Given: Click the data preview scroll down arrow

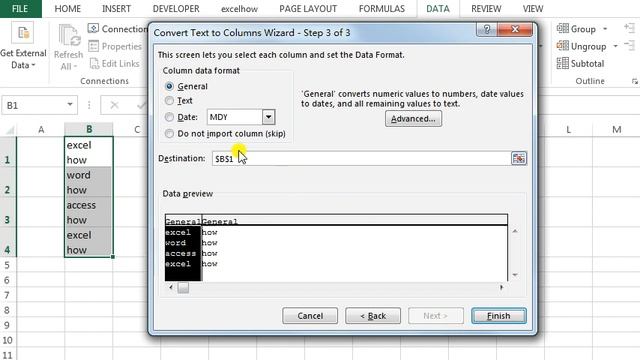Looking at the screenshot, I should tap(515, 275).
